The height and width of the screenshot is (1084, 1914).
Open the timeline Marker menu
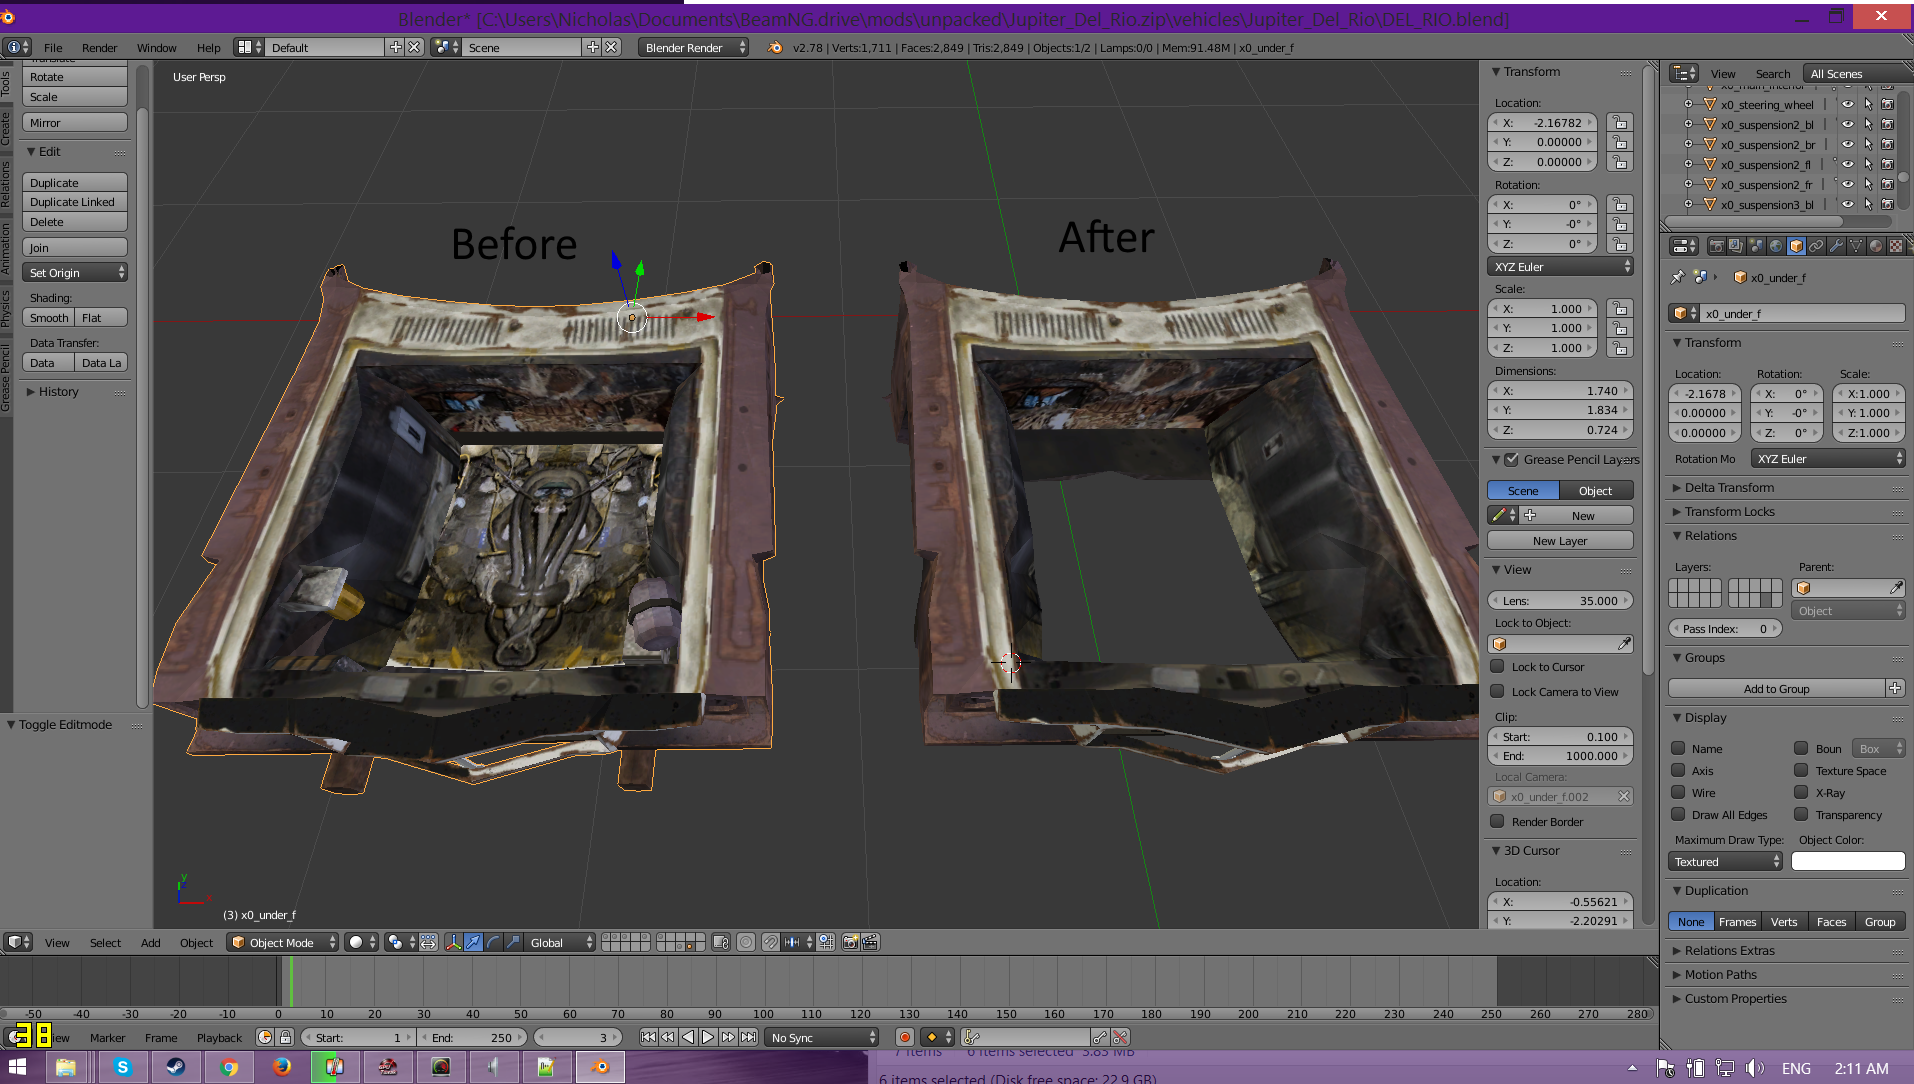pyautogui.click(x=107, y=1037)
